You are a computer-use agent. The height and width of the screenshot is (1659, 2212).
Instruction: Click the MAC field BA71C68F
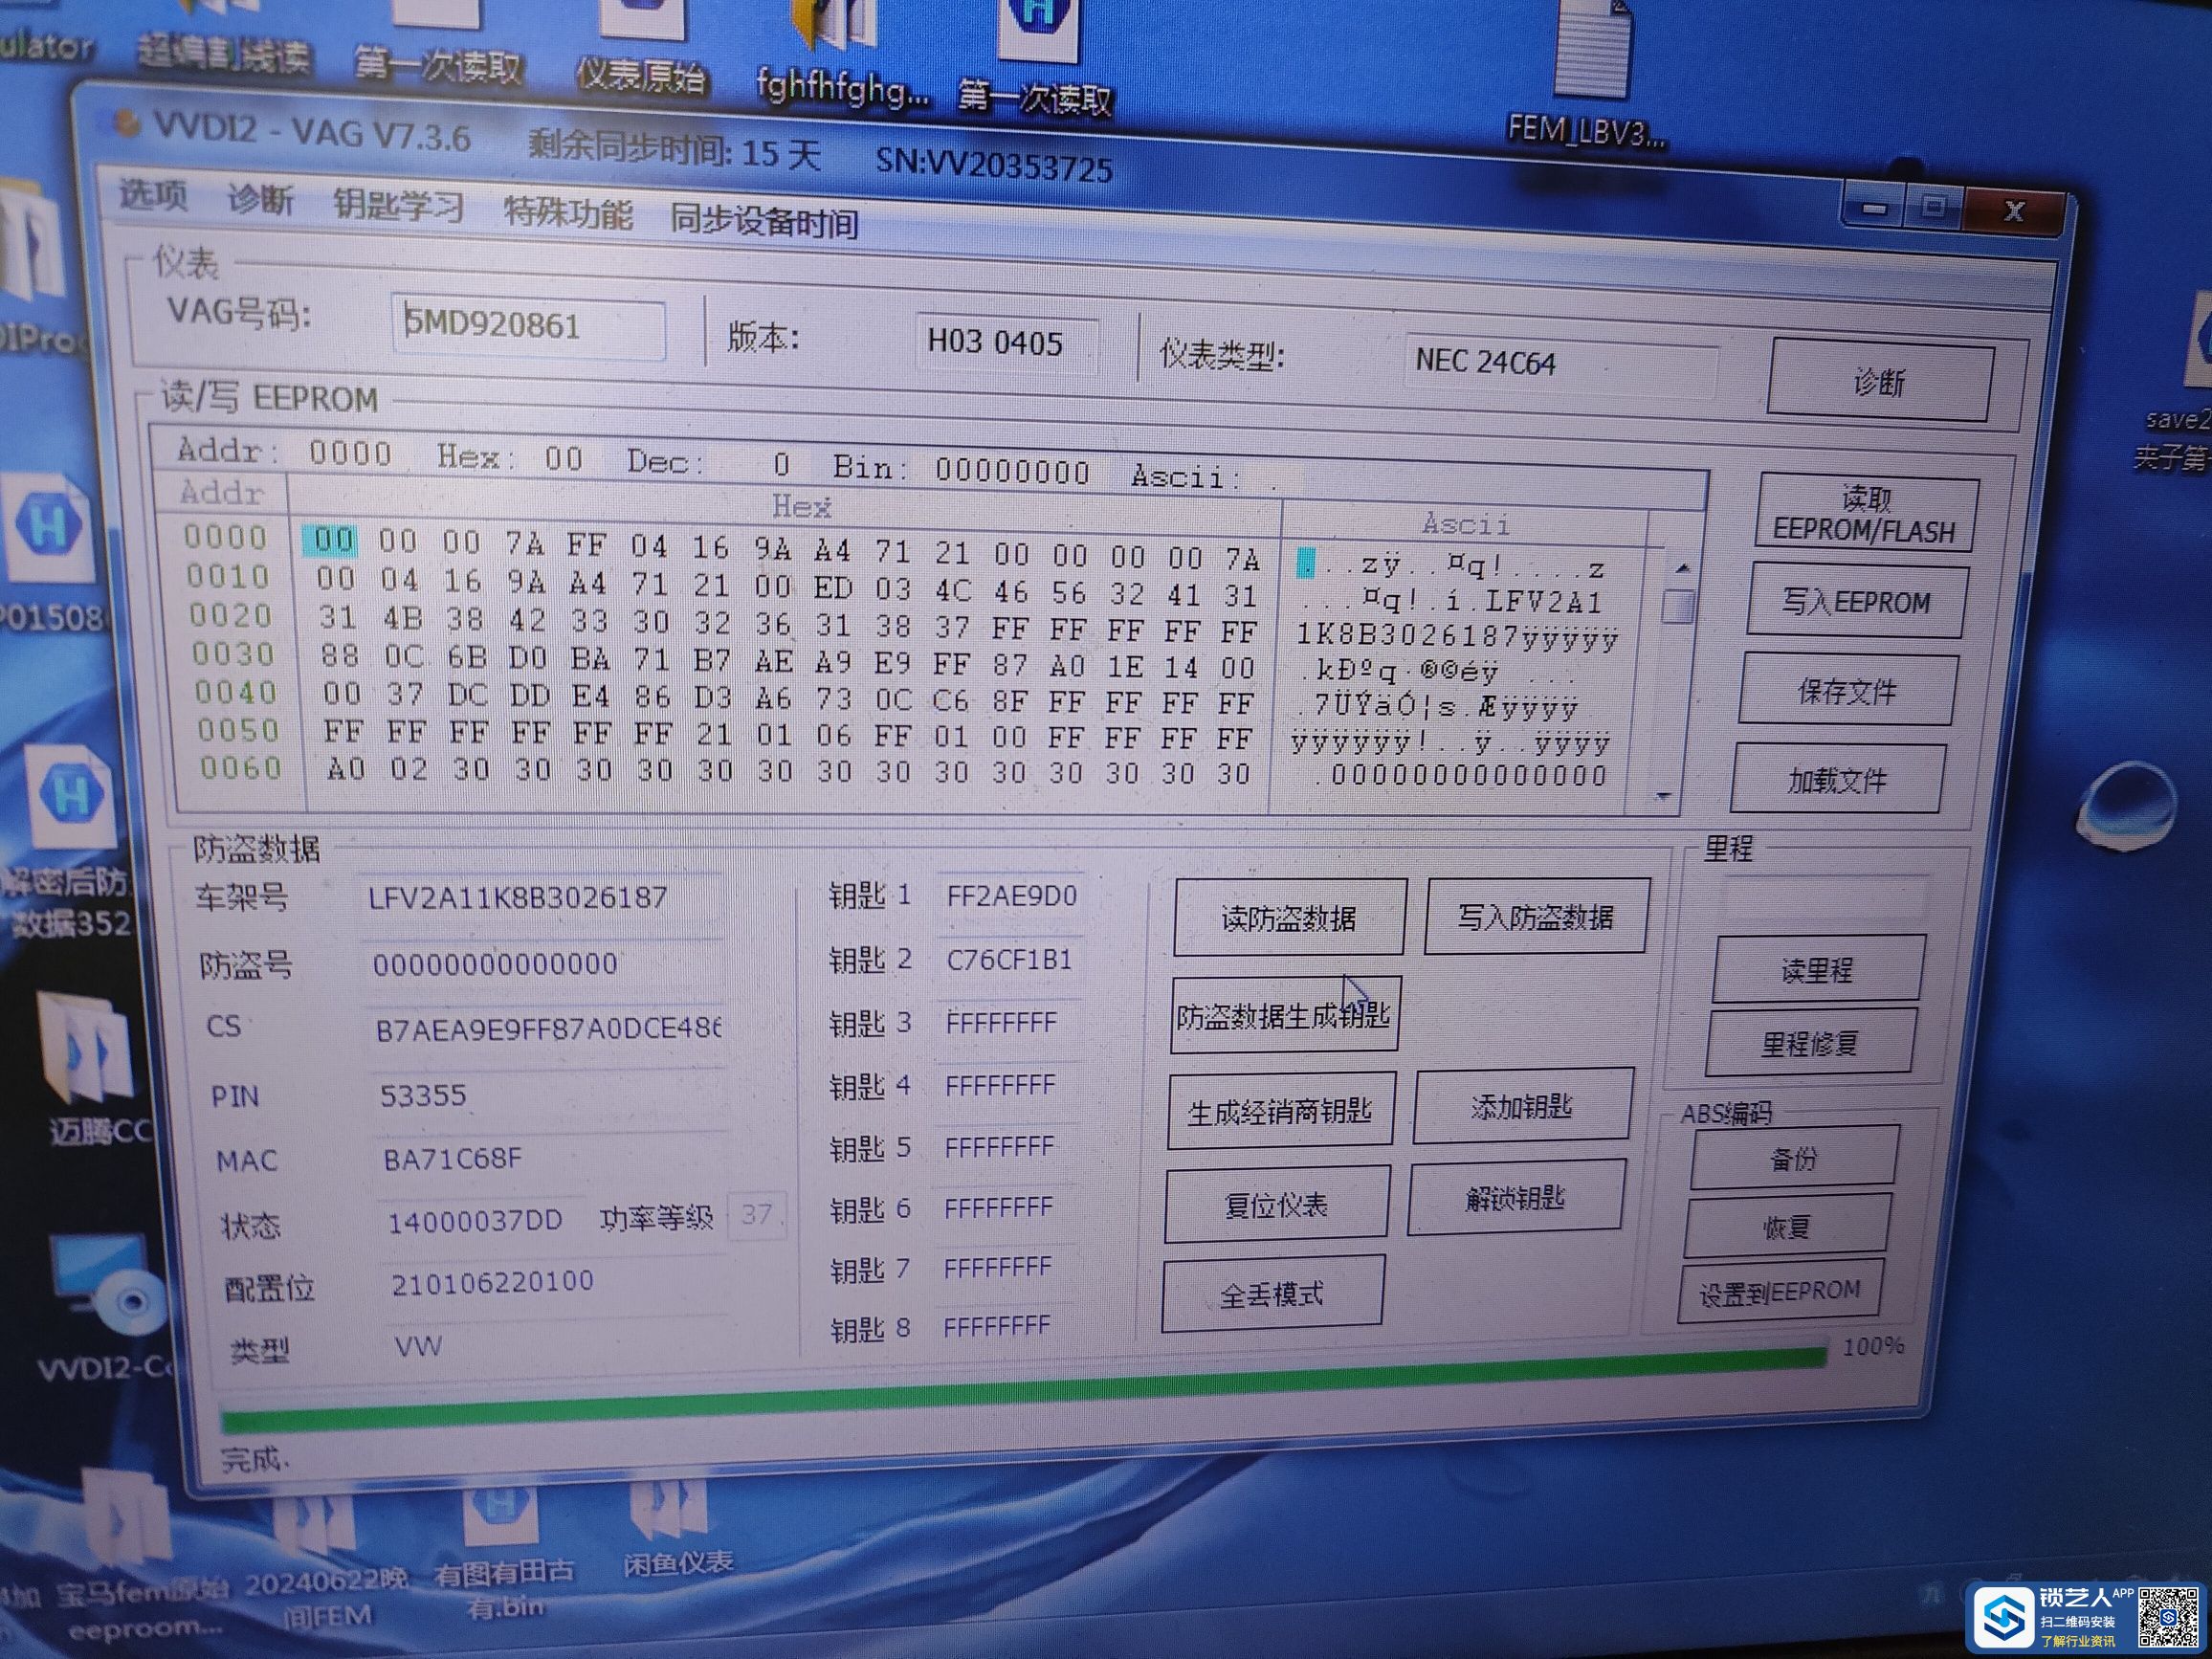555,1159
